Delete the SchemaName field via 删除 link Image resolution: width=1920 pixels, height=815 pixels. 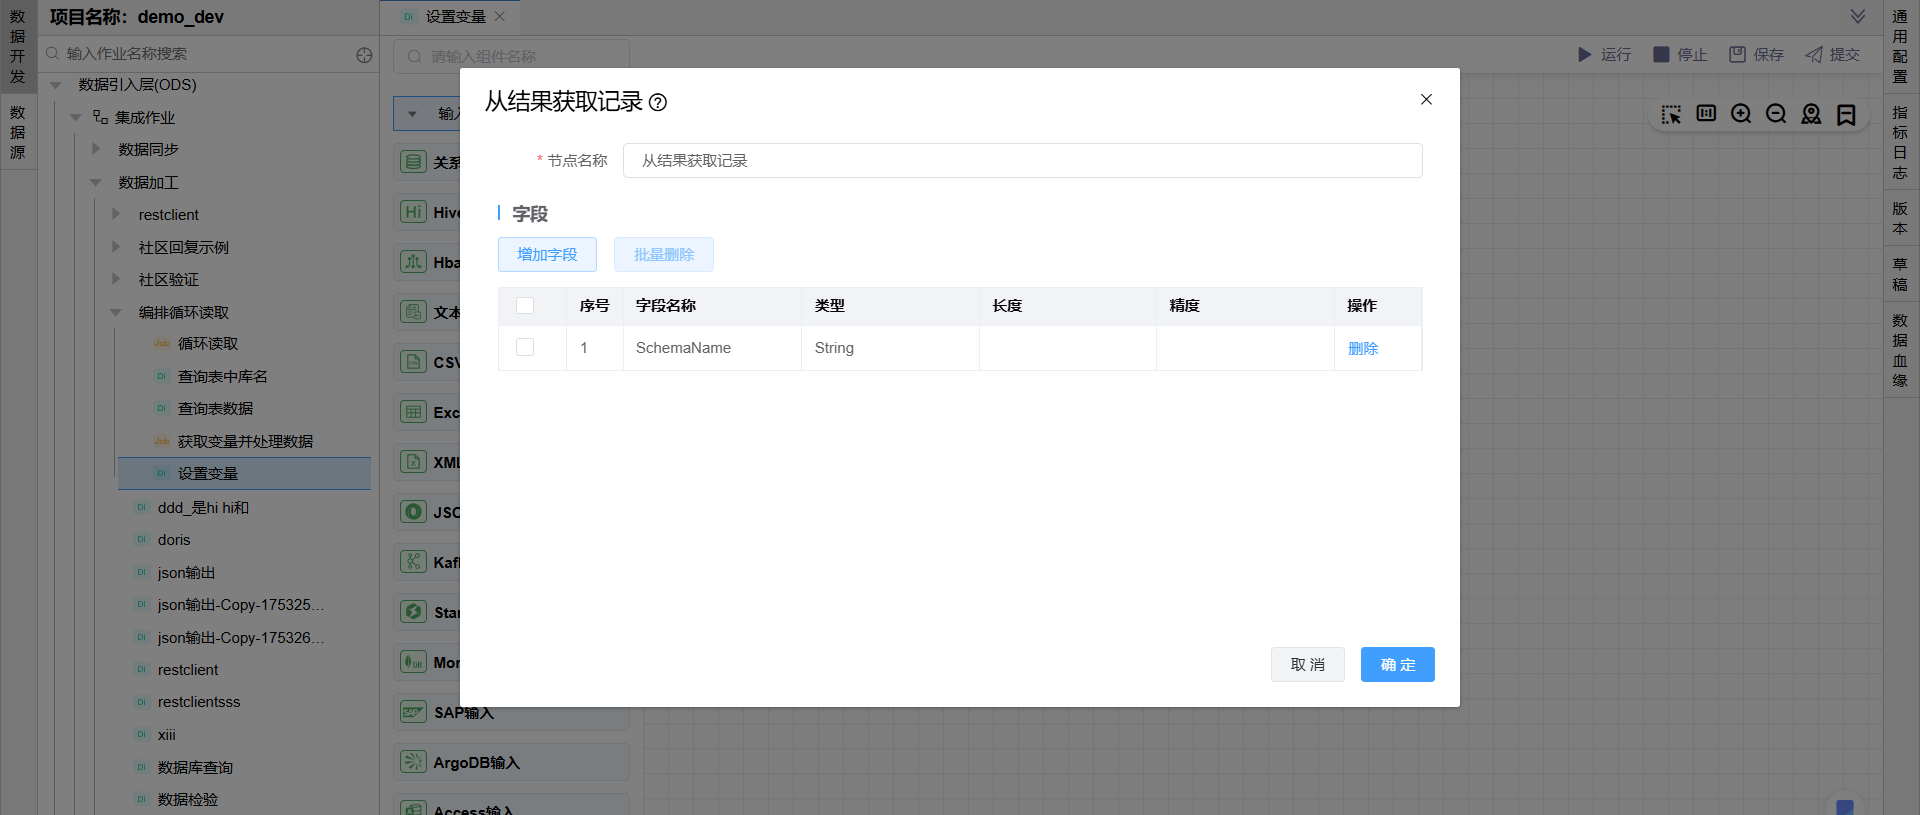[x=1362, y=349]
